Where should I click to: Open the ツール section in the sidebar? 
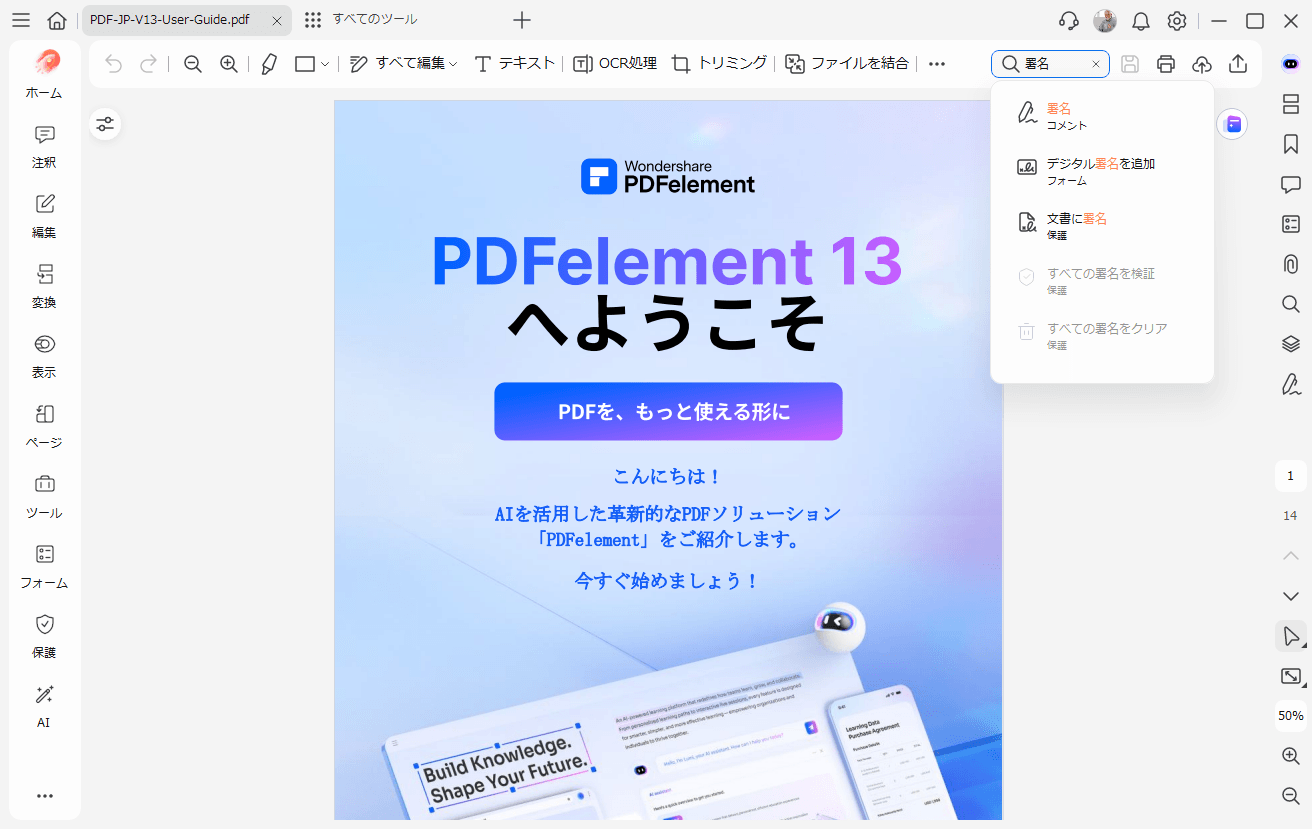pyautogui.click(x=44, y=496)
